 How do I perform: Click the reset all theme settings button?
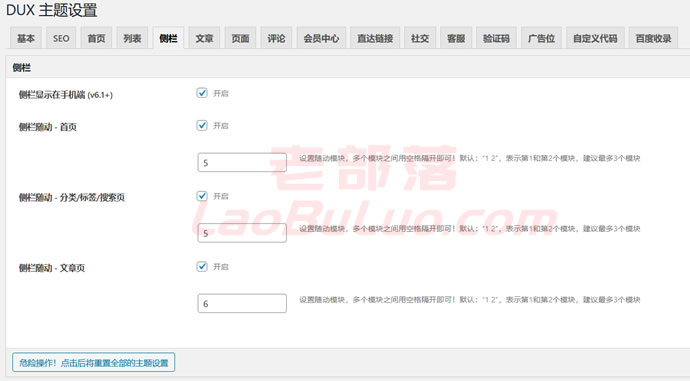coord(94,363)
